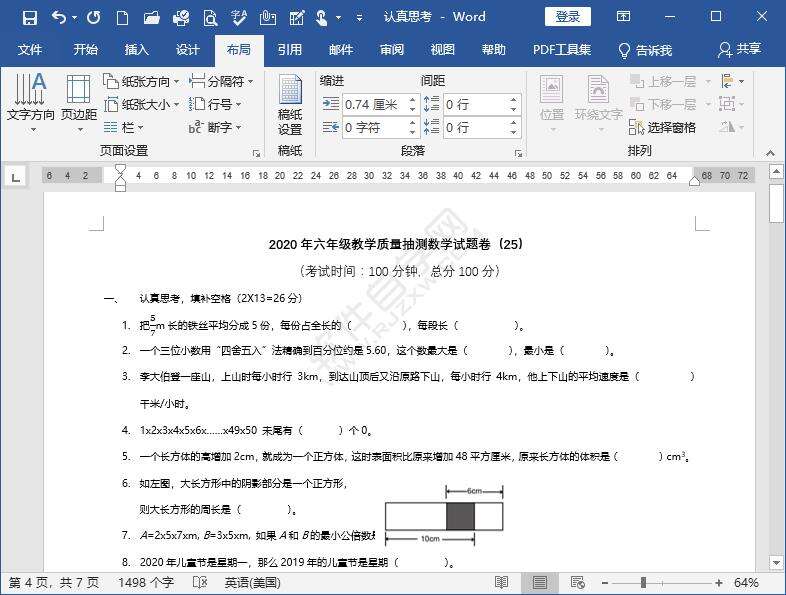Click Position (位置) icon
This screenshot has height=595, width=786.
[552, 104]
